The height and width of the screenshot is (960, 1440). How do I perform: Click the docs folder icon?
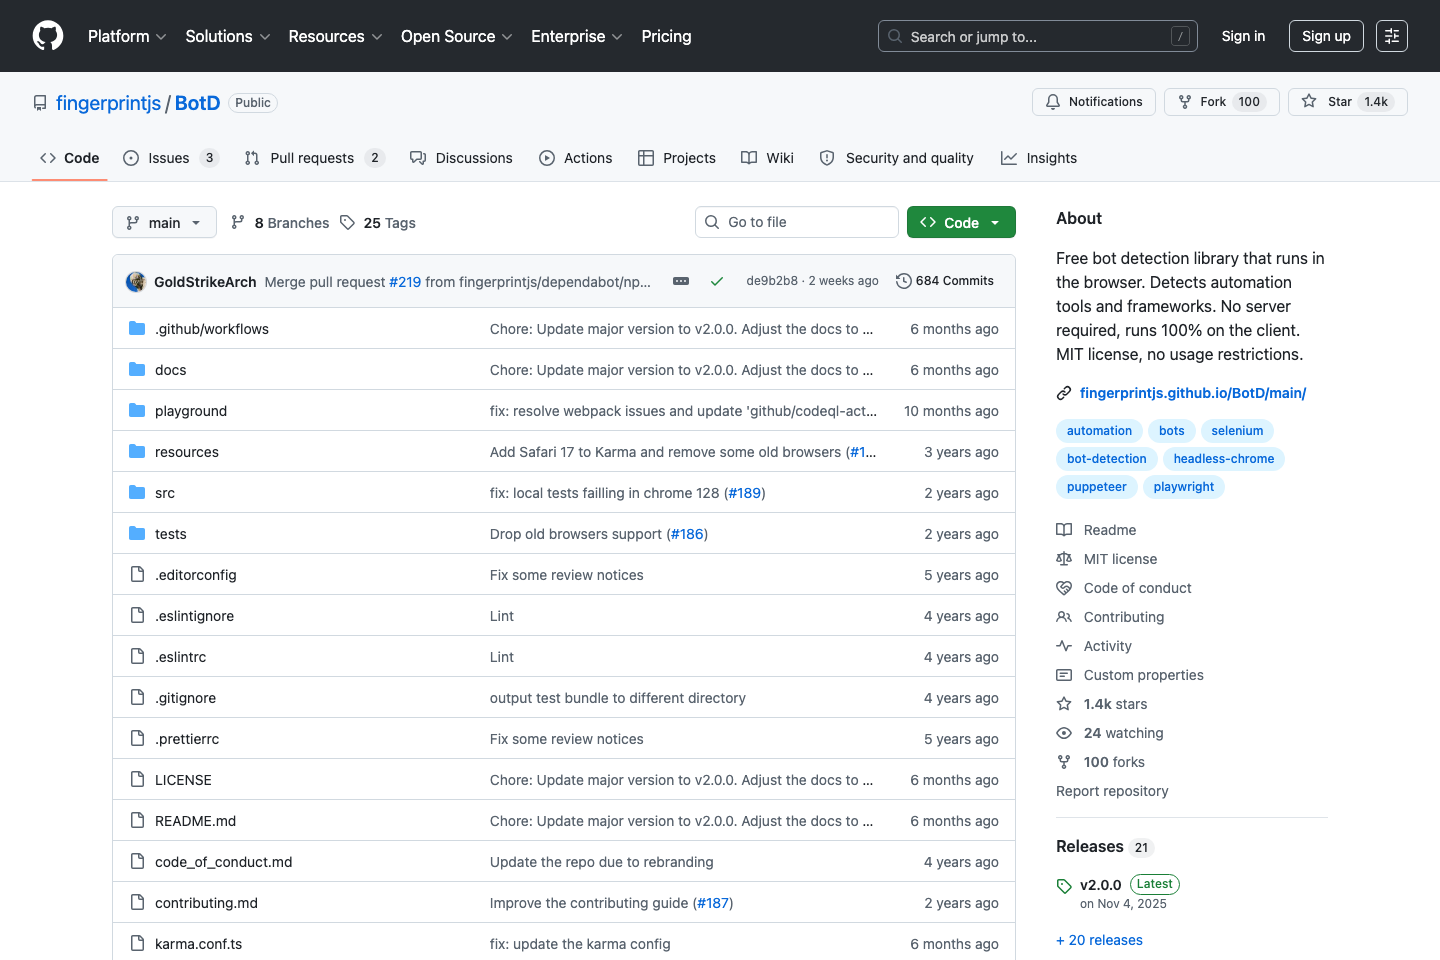point(136,369)
